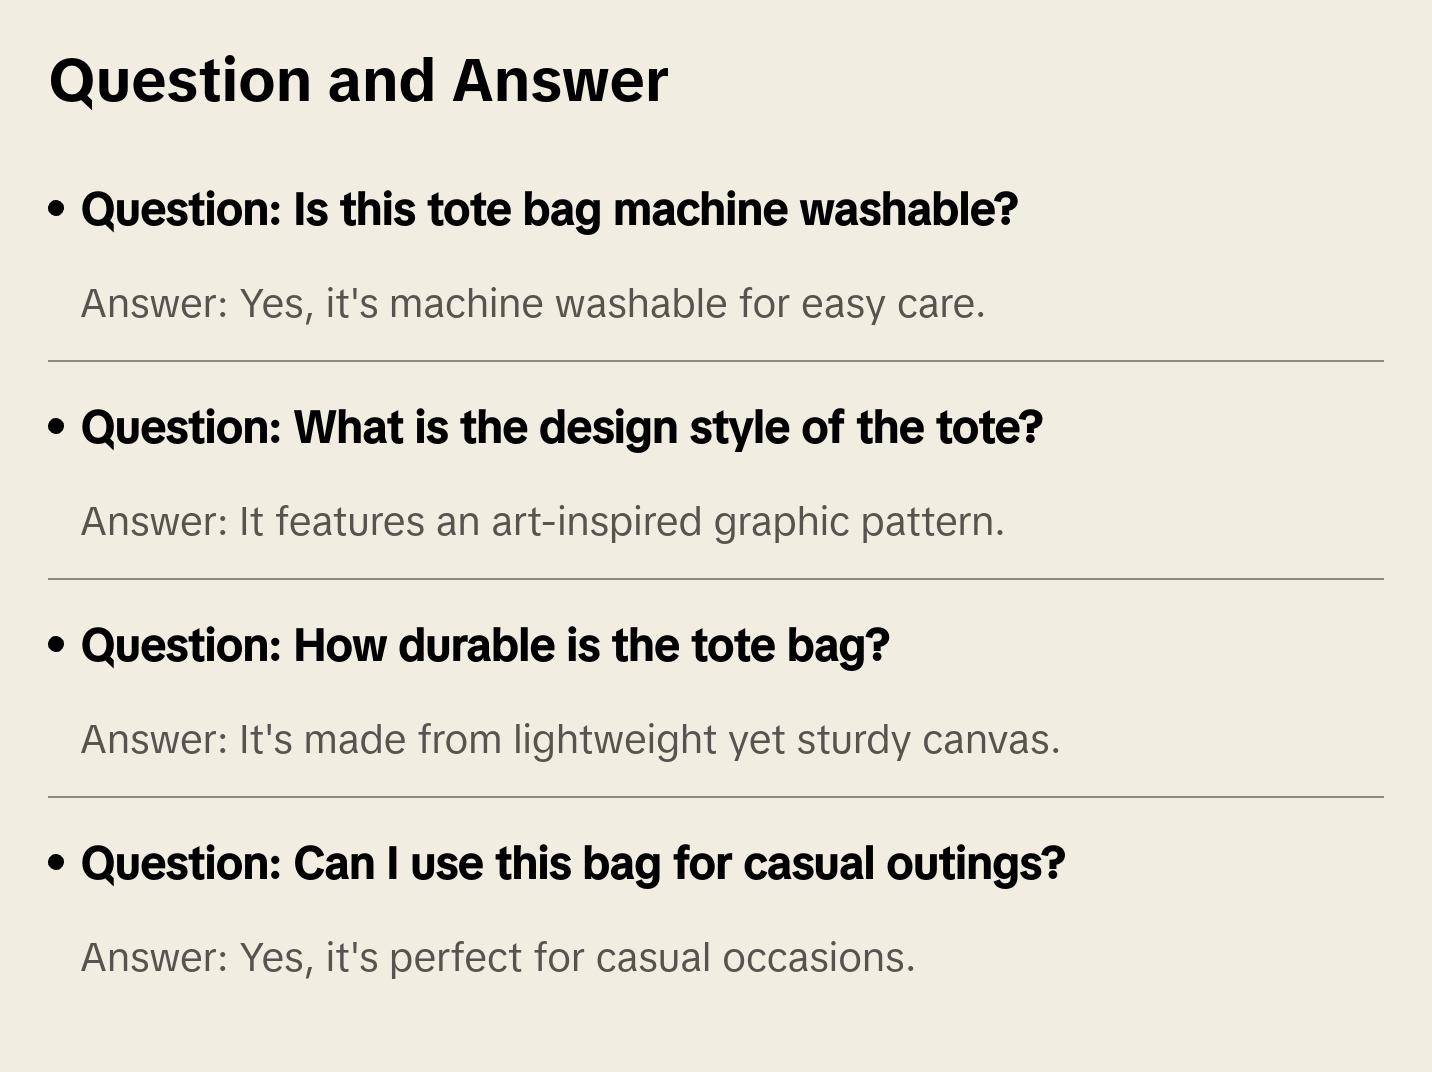This screenshot has height=1072, width=1432.
Task: Click the bullet beside the design style question
Action: click(57, 428)
